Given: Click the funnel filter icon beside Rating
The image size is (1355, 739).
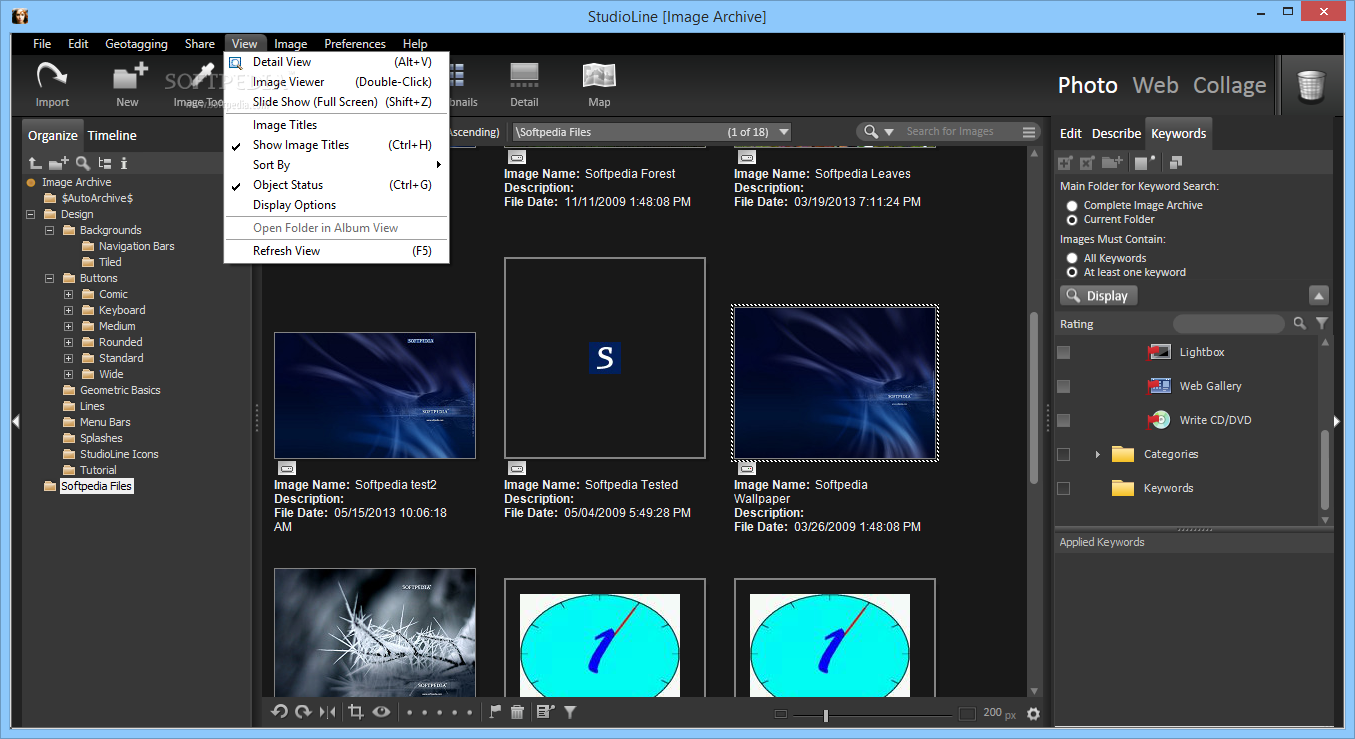Looking at the screenshot, I should click(x=1322, y=324).
